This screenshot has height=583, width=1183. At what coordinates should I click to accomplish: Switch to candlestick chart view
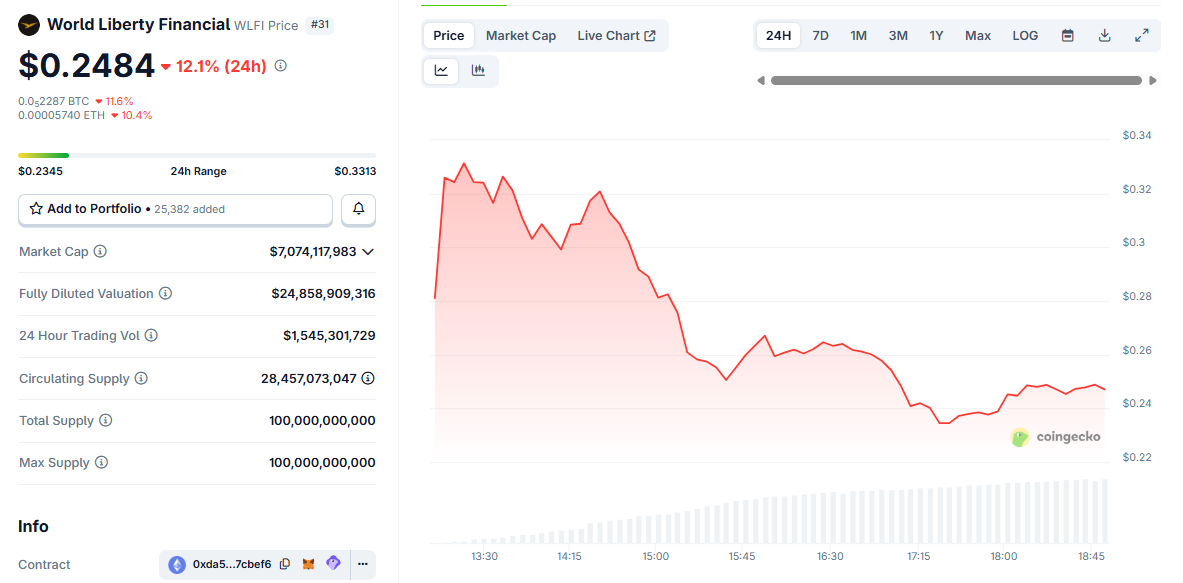(478, 70)
